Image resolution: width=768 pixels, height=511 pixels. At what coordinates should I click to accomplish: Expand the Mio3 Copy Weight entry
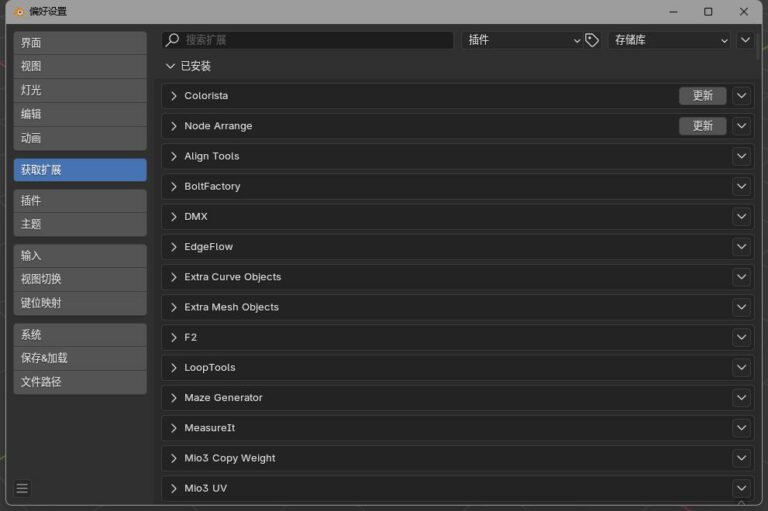pyautogui.click(x=173, y=458)
